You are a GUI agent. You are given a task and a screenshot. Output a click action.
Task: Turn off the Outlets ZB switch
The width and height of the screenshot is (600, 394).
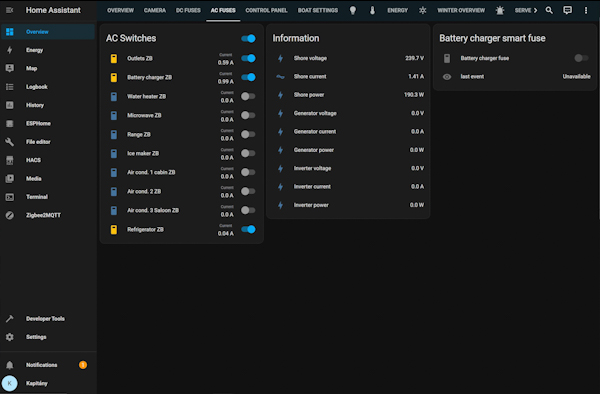[x=248, y=59]
